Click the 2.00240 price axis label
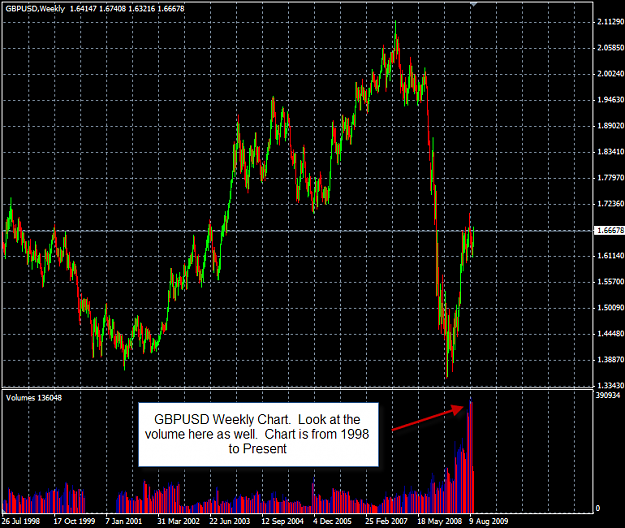The image size is (625, 528). coord(611,74)
